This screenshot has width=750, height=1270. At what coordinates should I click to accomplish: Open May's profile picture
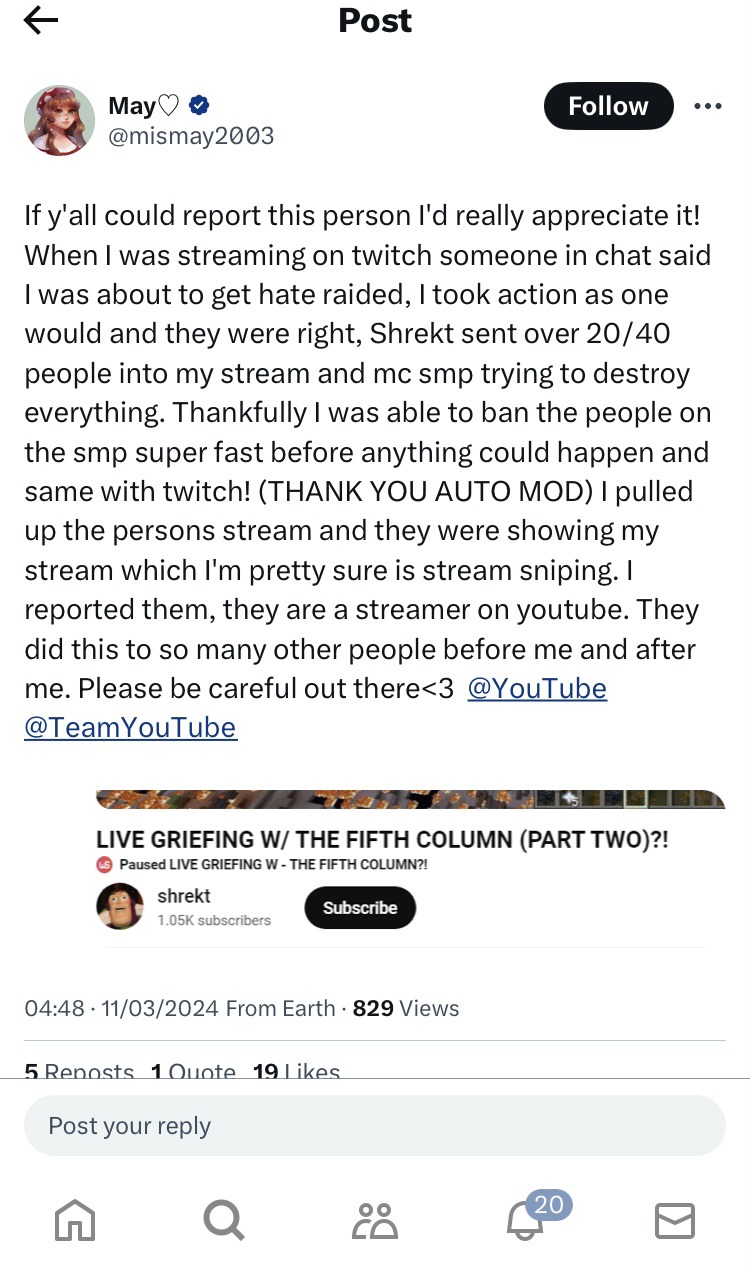pyautogui.click(x=59, y=120)
